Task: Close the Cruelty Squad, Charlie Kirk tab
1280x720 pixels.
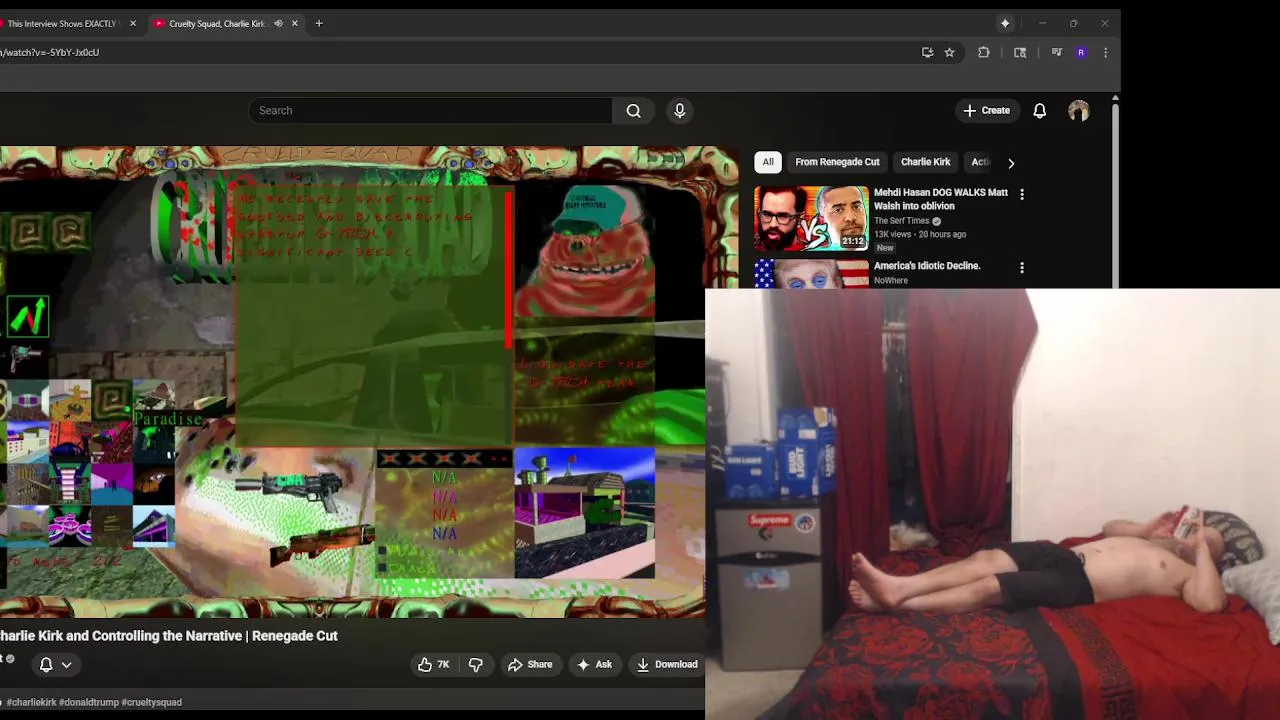Action: click(294, 23)
